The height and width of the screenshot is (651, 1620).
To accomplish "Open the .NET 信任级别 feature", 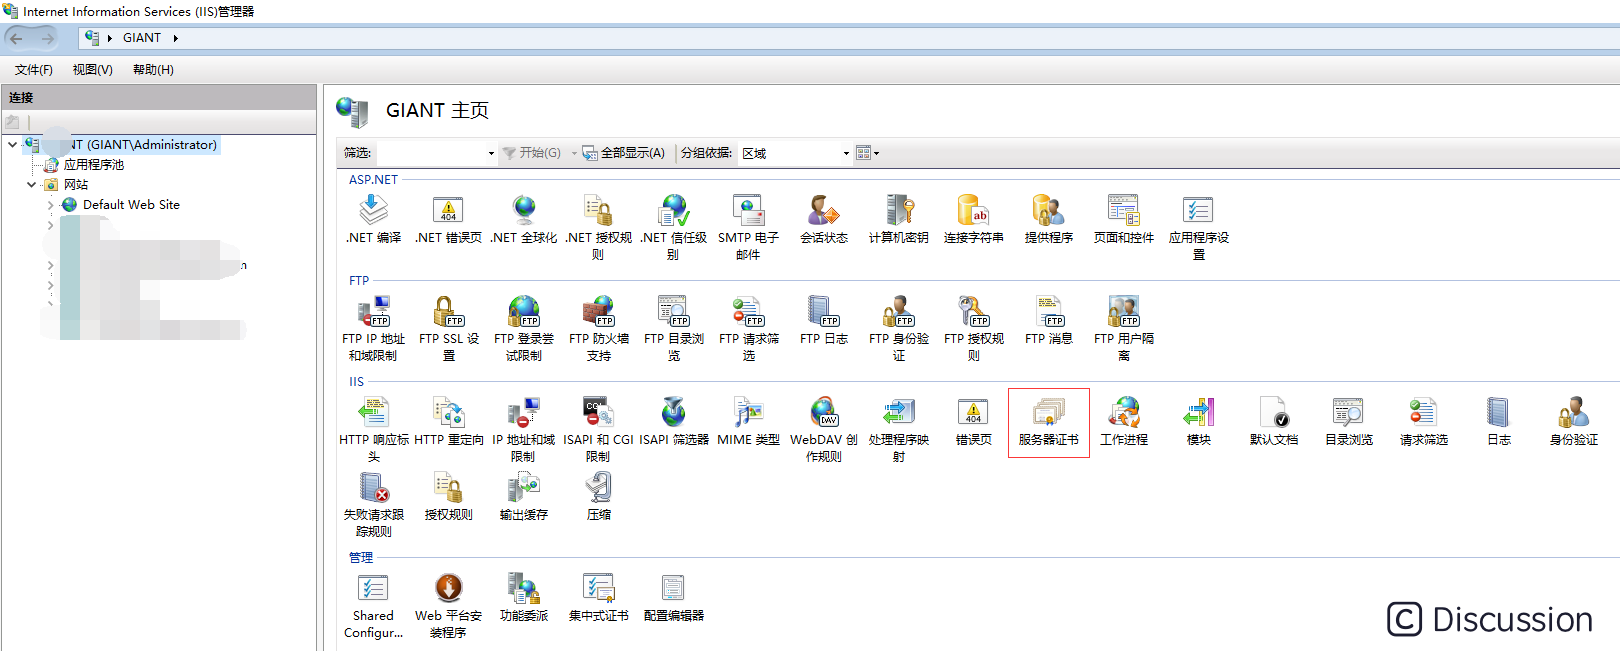I will click(x=673, y=227).
